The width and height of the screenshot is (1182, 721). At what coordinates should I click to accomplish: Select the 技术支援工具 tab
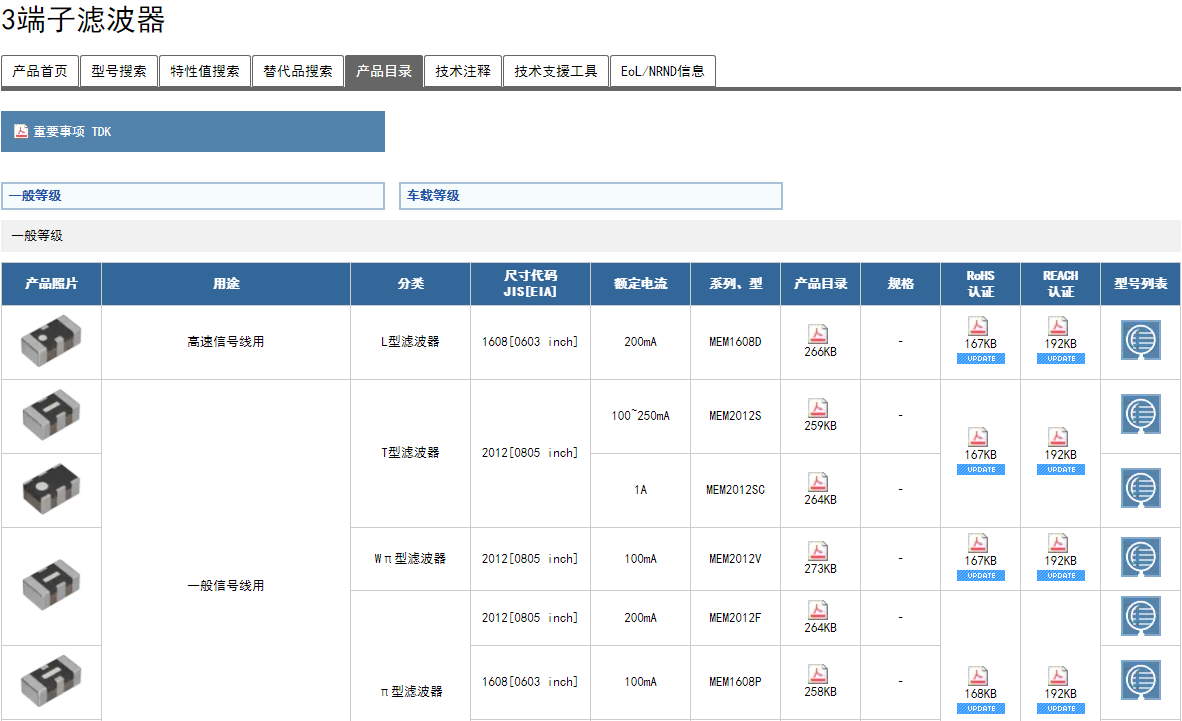pos(556,71)
